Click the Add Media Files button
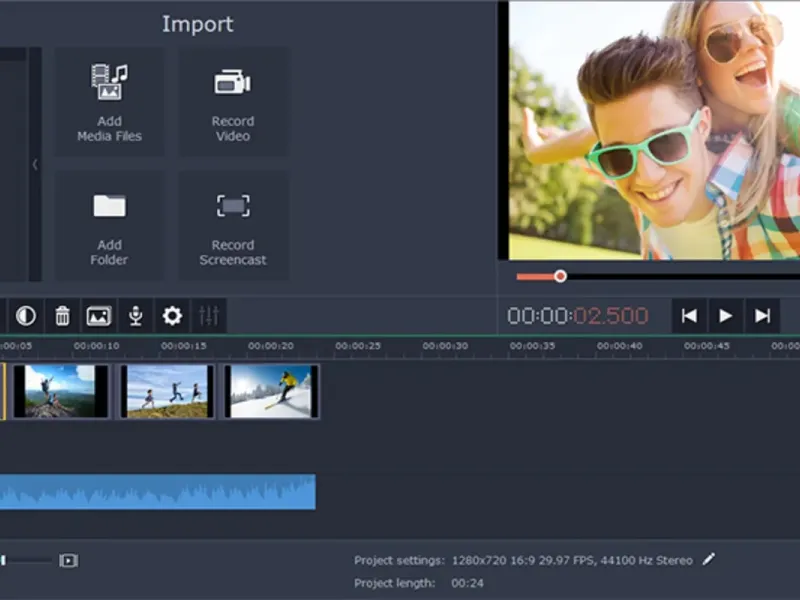This screenshot has width=800, height=600. 109,102
